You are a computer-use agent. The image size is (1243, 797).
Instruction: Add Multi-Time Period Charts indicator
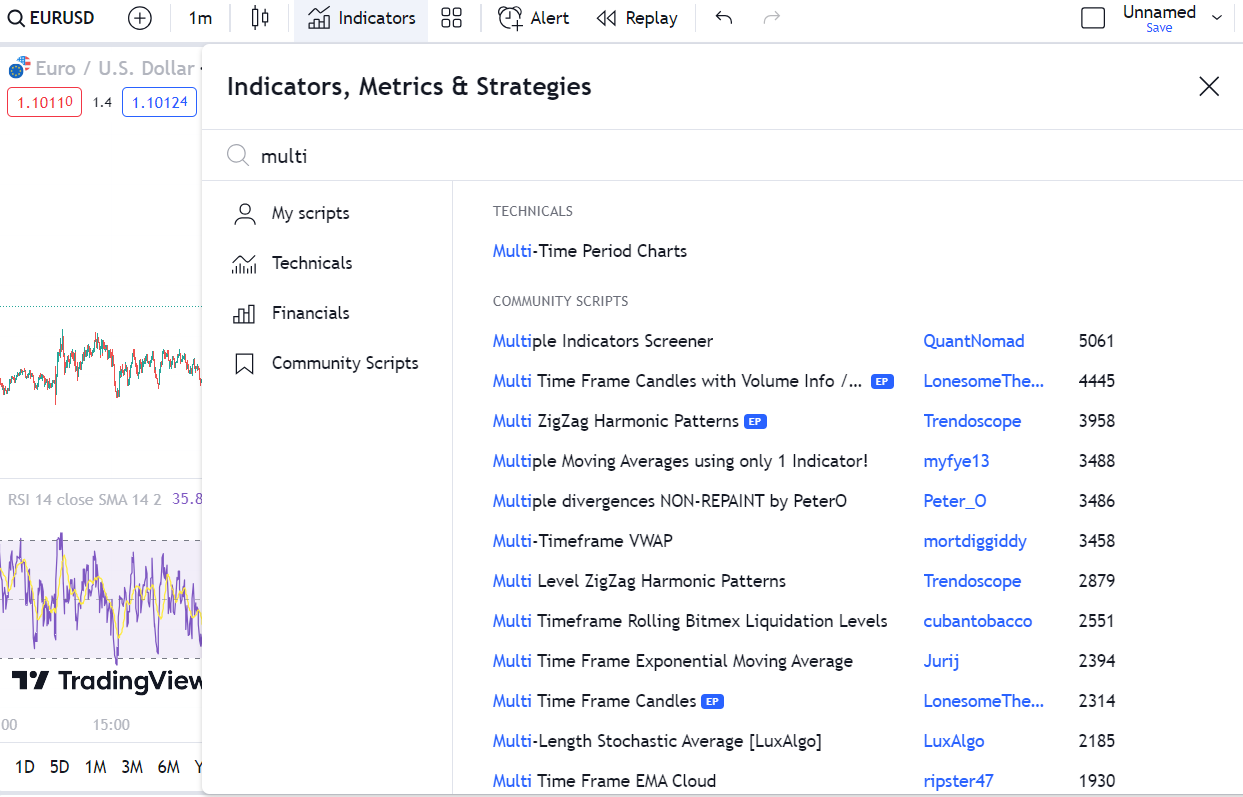[x=590, y=251]
